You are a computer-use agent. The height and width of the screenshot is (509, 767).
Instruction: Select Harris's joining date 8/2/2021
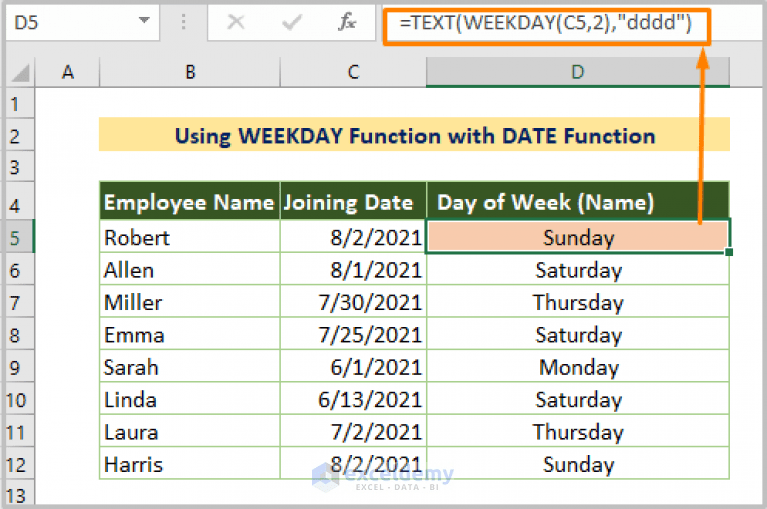[x=353, y=464]
